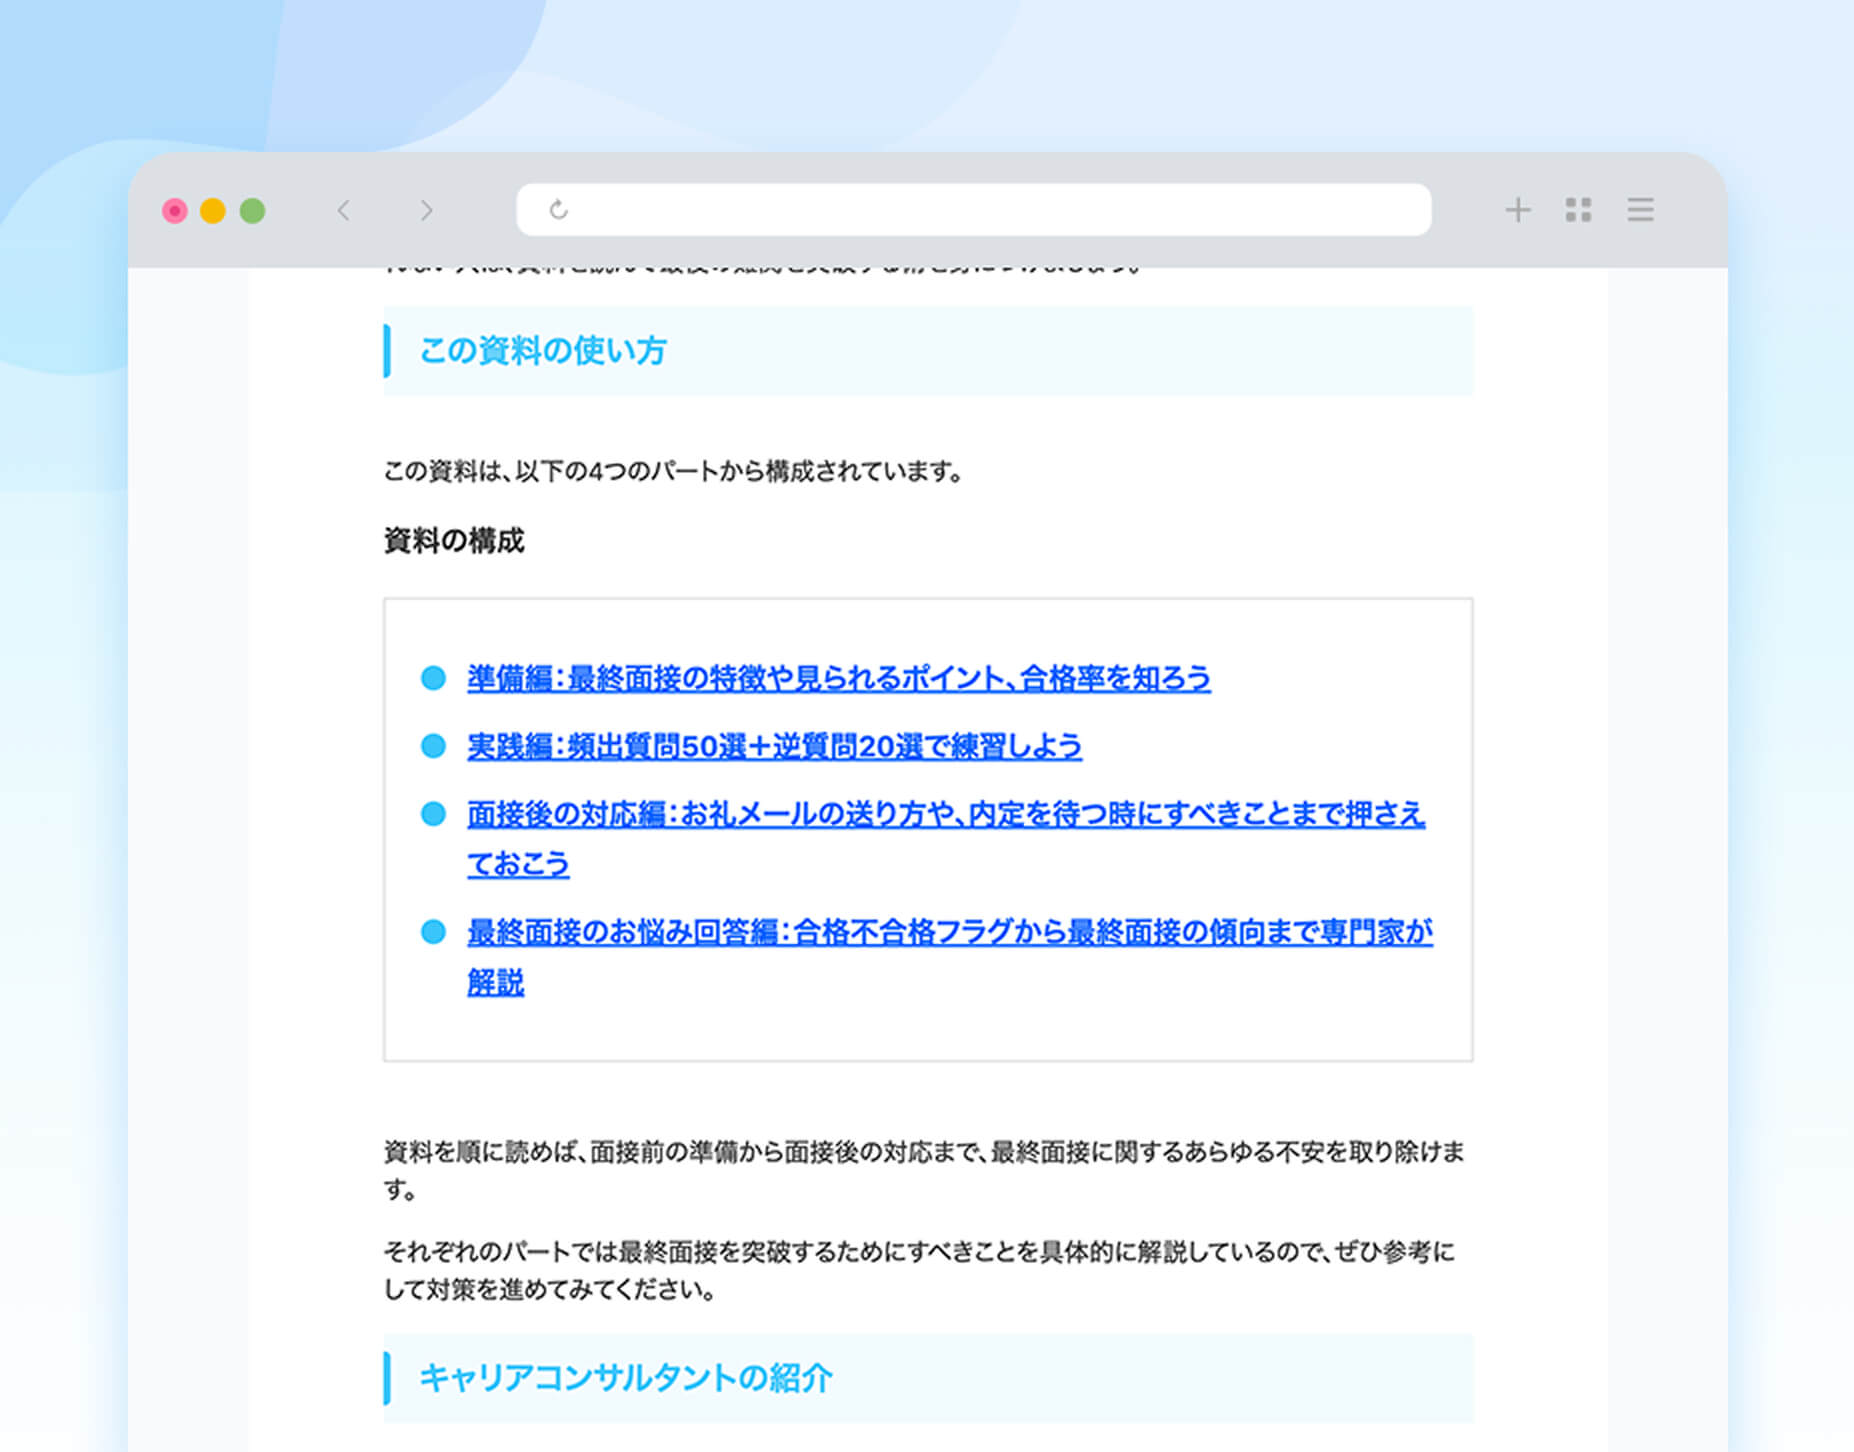
Task: Click the 資料の構成 subheading
Action: click(x=454, y=541)
